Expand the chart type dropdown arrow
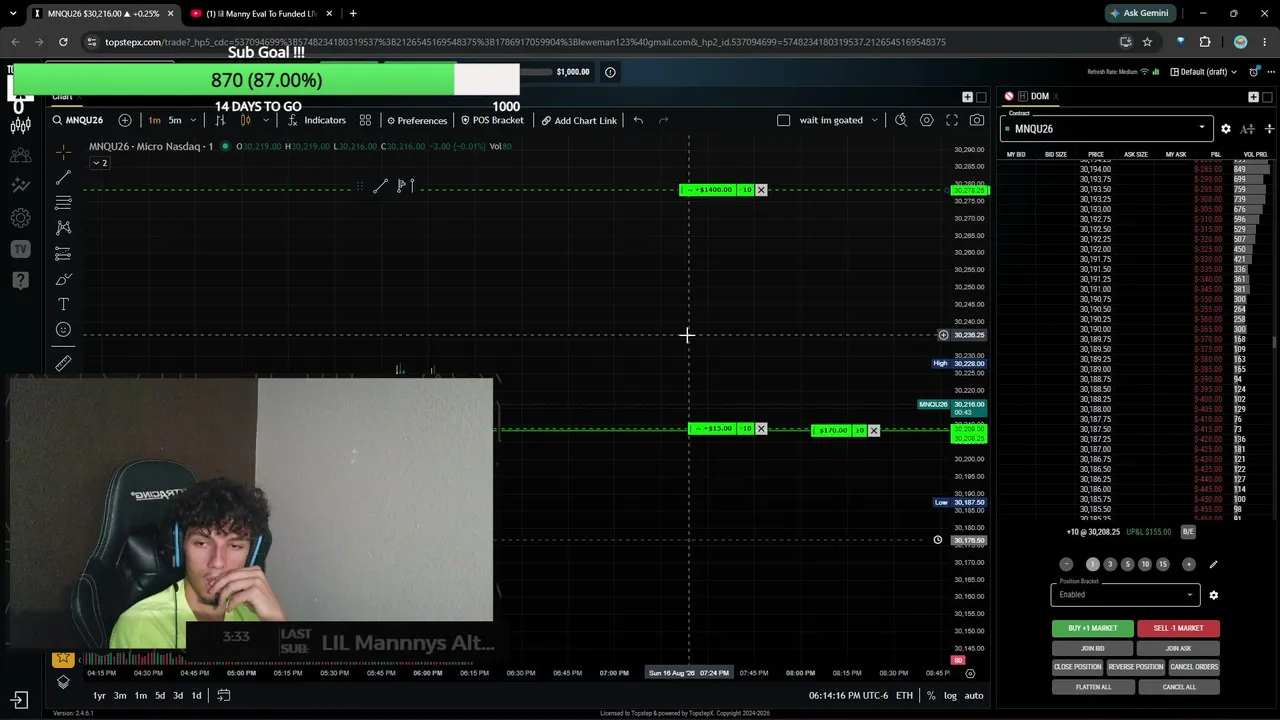 pos(265,120)
